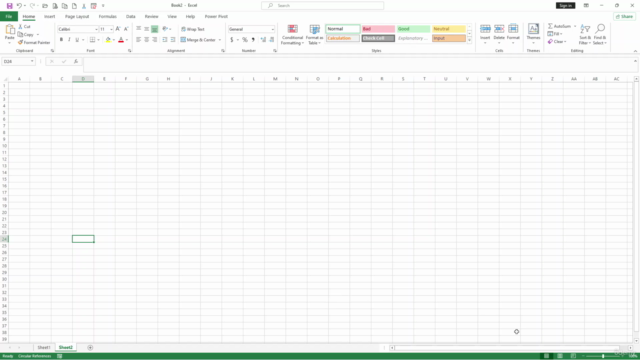Open the Format cells menu in Cells group
The width and height of the screenshot is (640, 360).
513,34
